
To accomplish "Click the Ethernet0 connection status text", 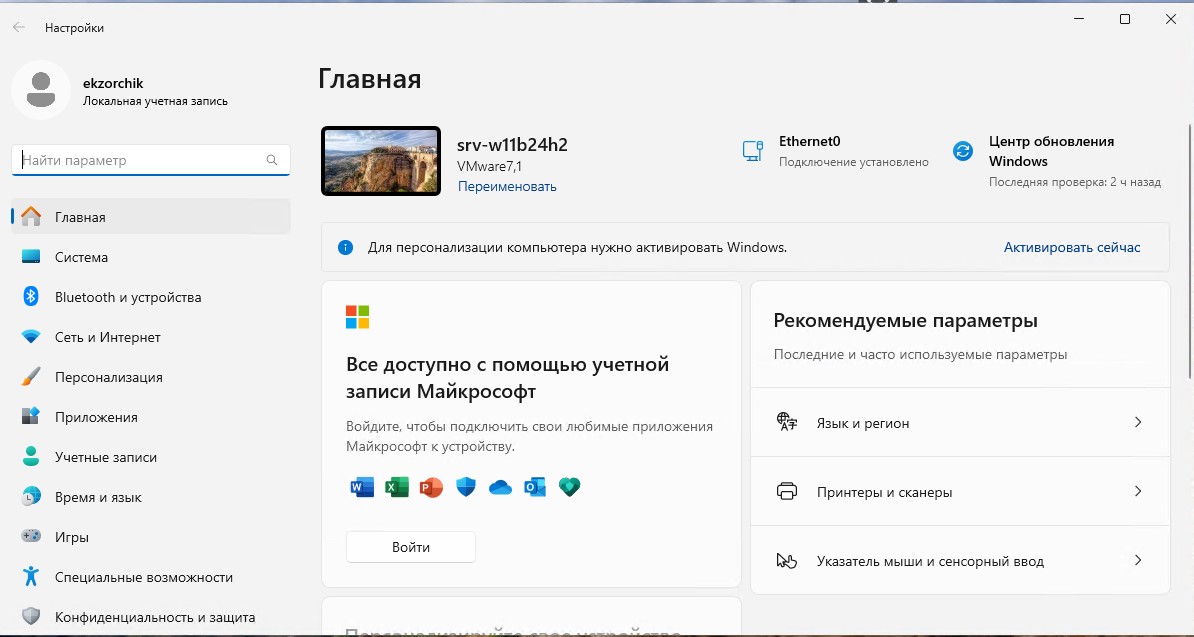I will pyautogui.click(x=854, y=162).
